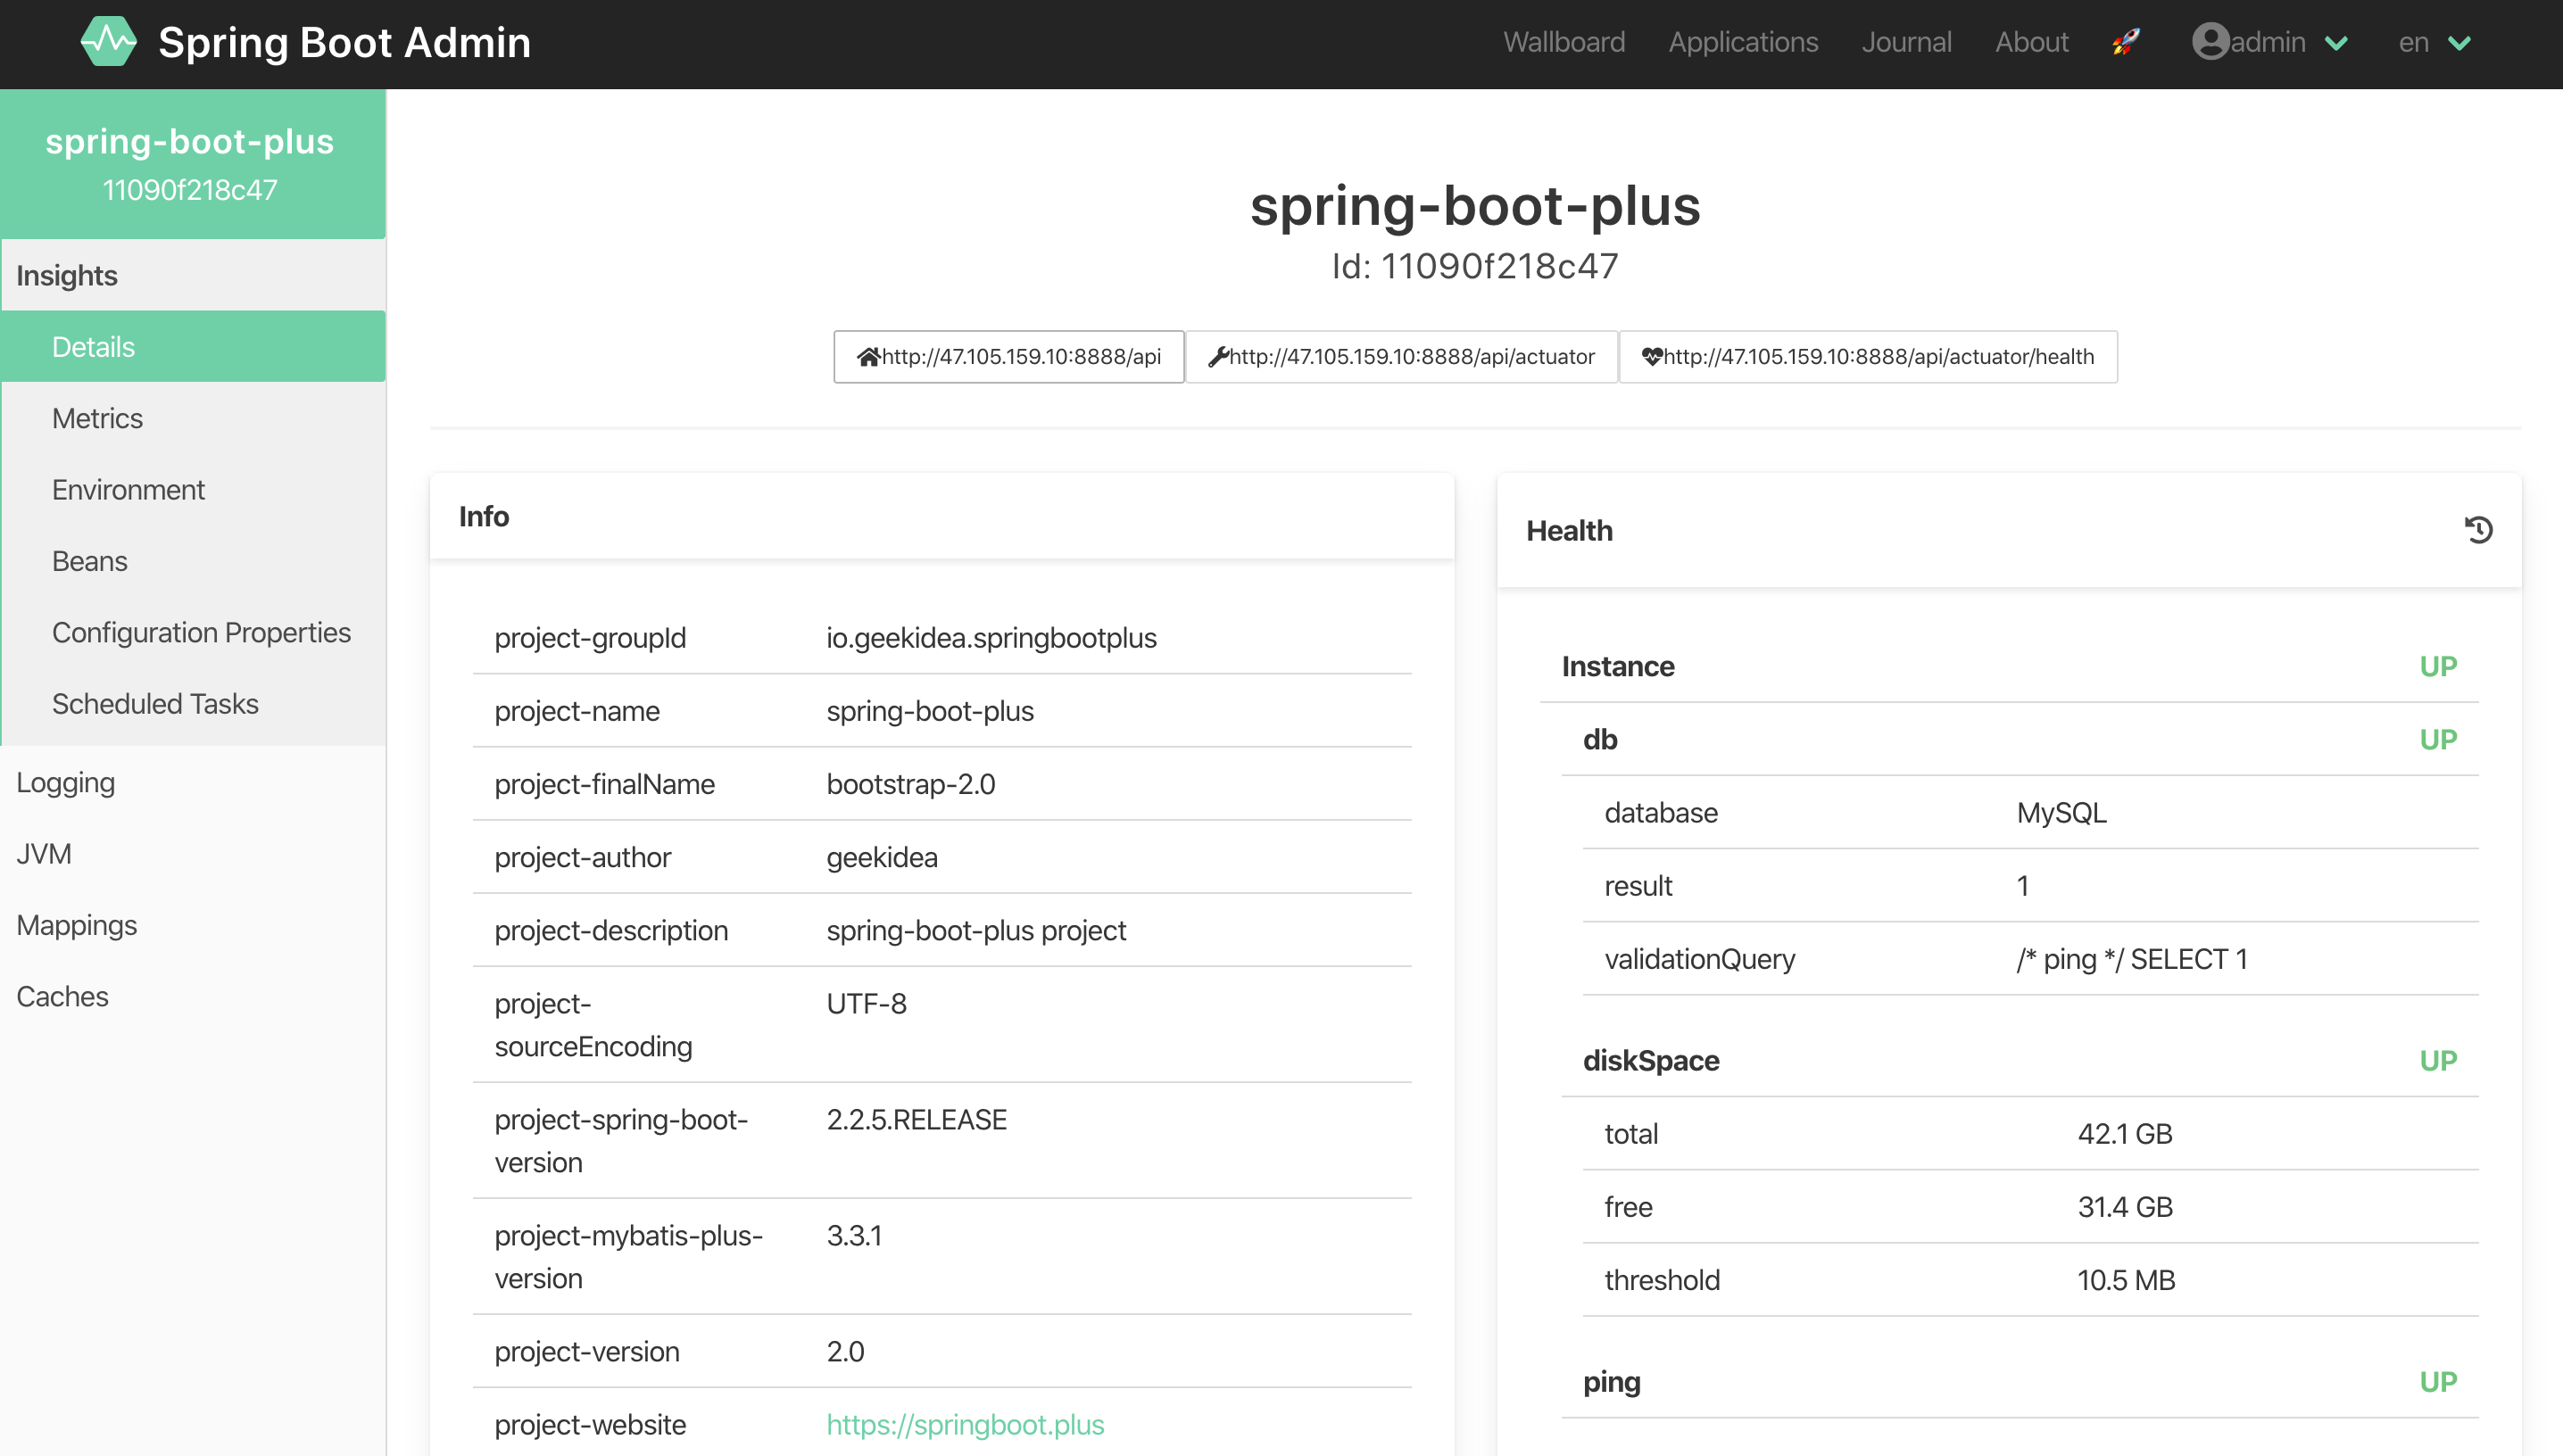Viewport: 2563px width, 1456px height.
Task: Open notifications via the rocket icon
Action: 2125,42
